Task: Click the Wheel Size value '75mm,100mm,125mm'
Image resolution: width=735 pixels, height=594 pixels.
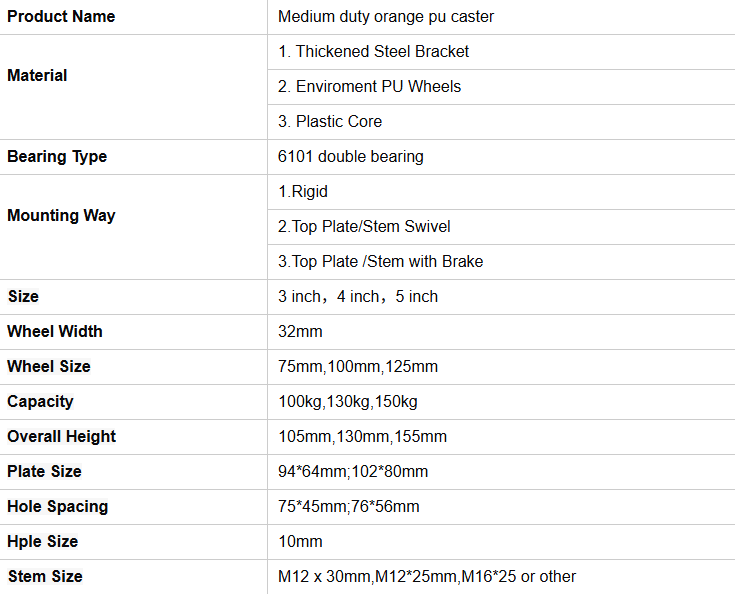Action: point(358,367)
